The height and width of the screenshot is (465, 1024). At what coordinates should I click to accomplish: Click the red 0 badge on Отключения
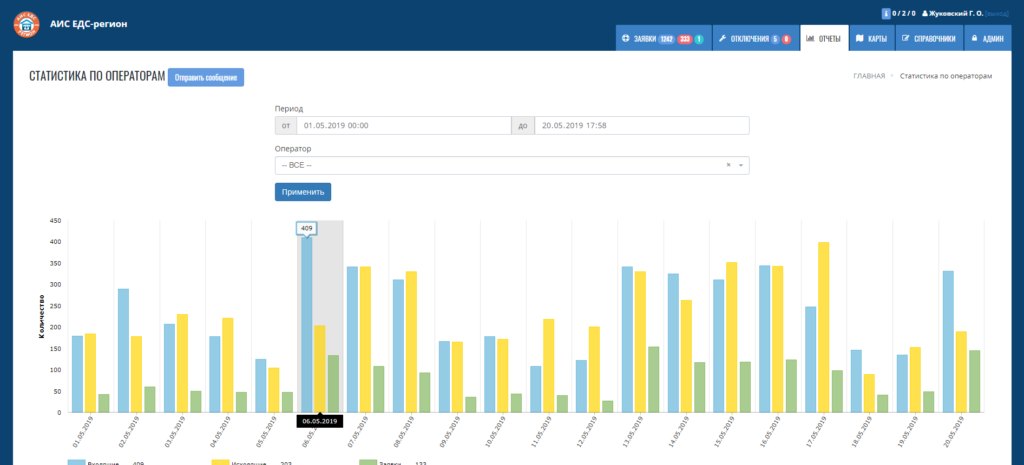point(786,39)
